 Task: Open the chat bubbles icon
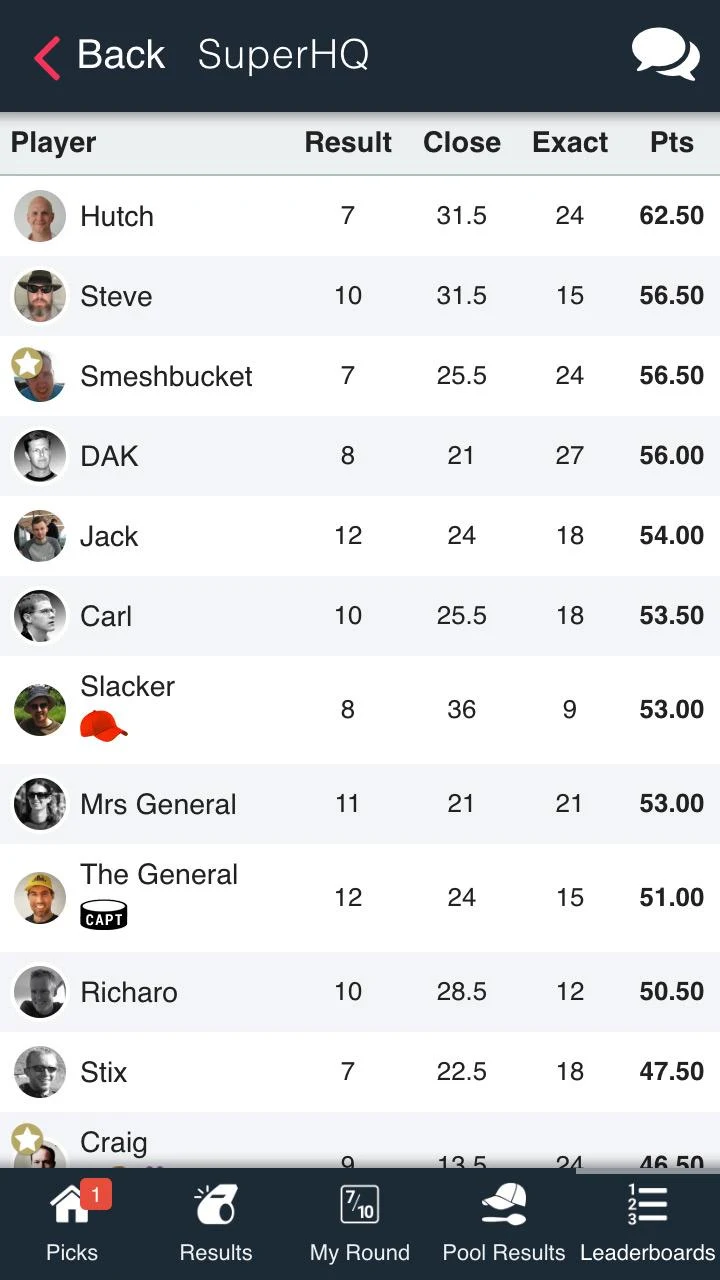click(x=665, y=54)
